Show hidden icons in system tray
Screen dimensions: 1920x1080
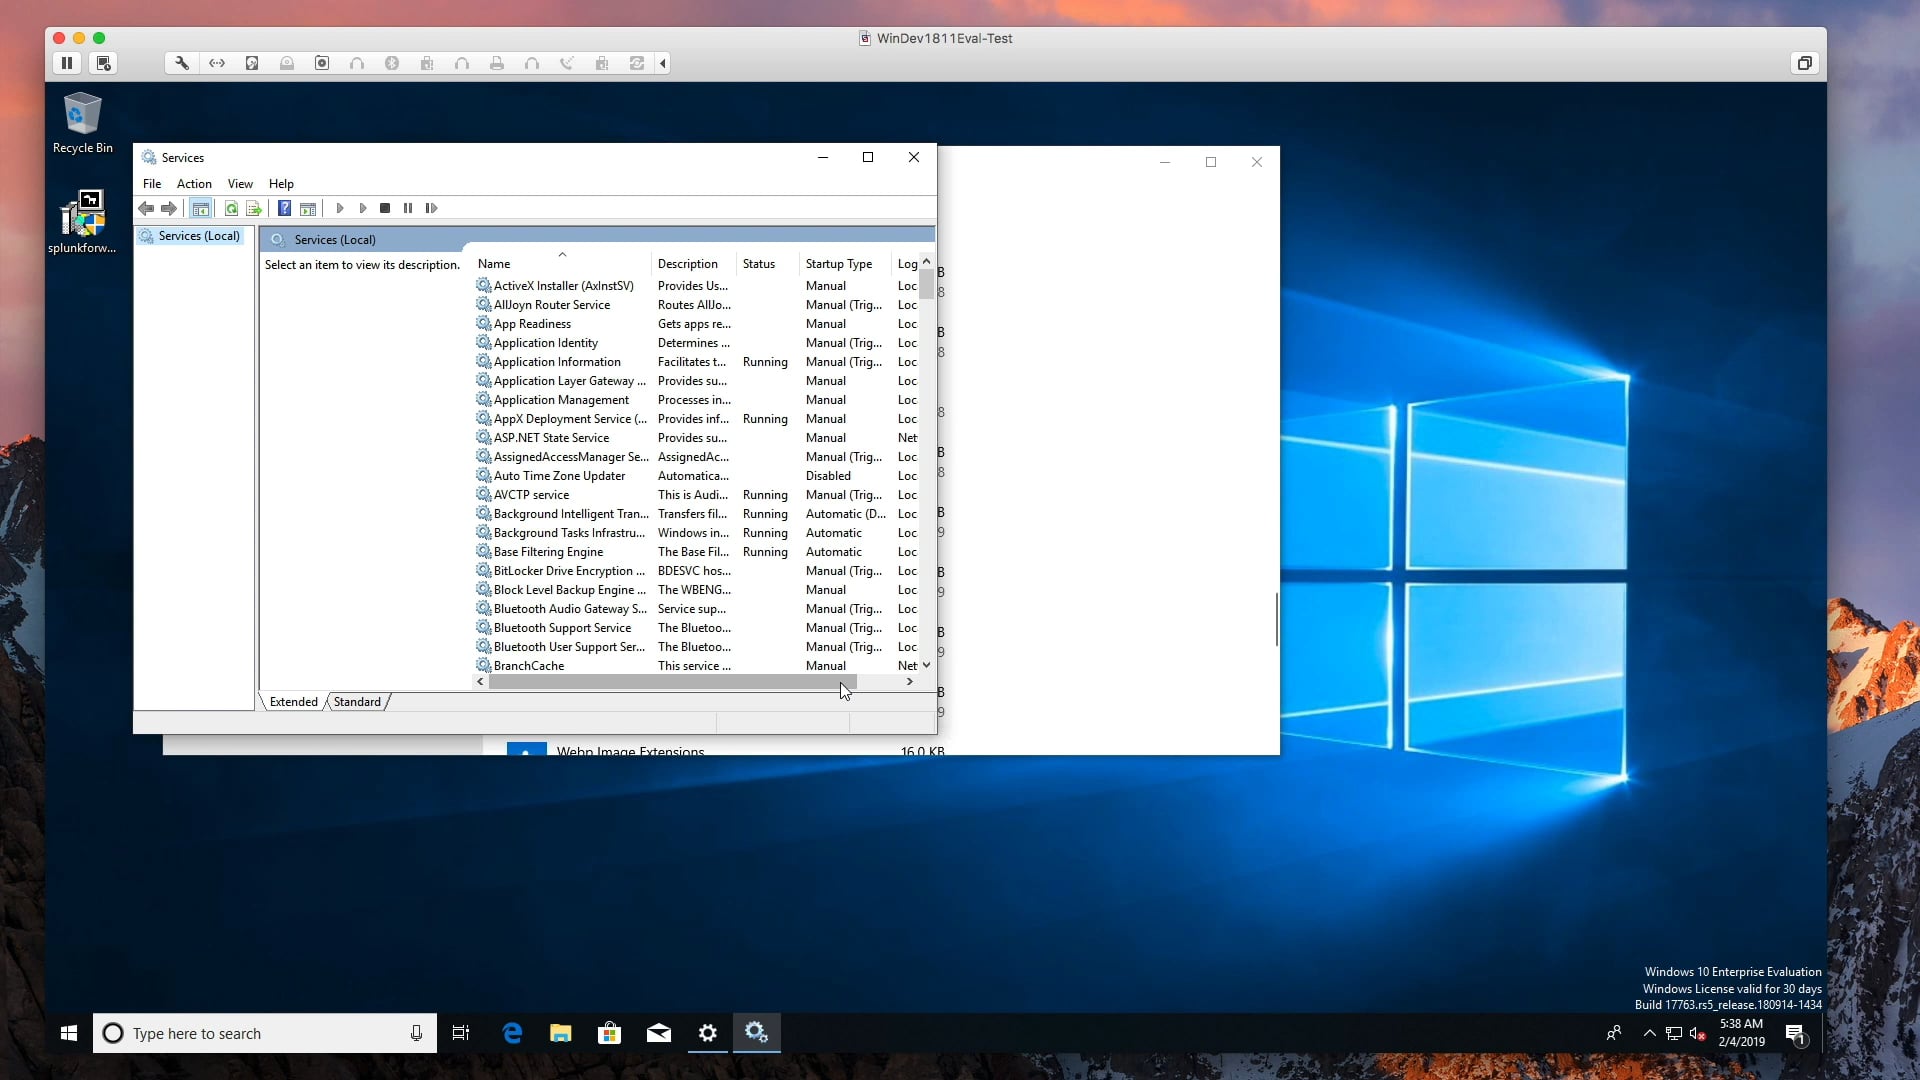pos(1649,1033)
